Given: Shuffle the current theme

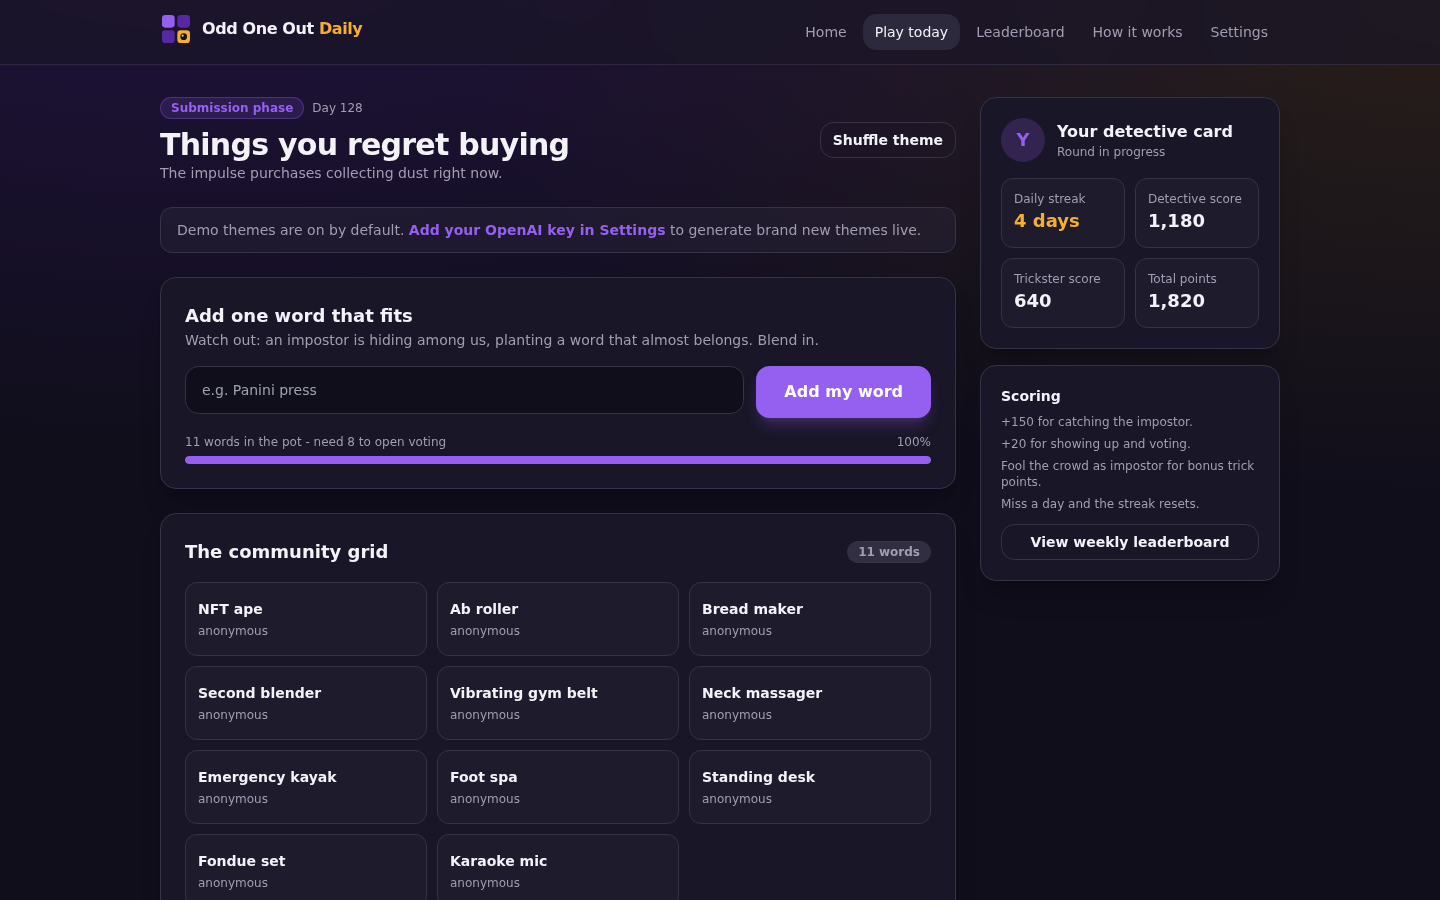Looking at the screenshot, I should (x=888, y=140).
